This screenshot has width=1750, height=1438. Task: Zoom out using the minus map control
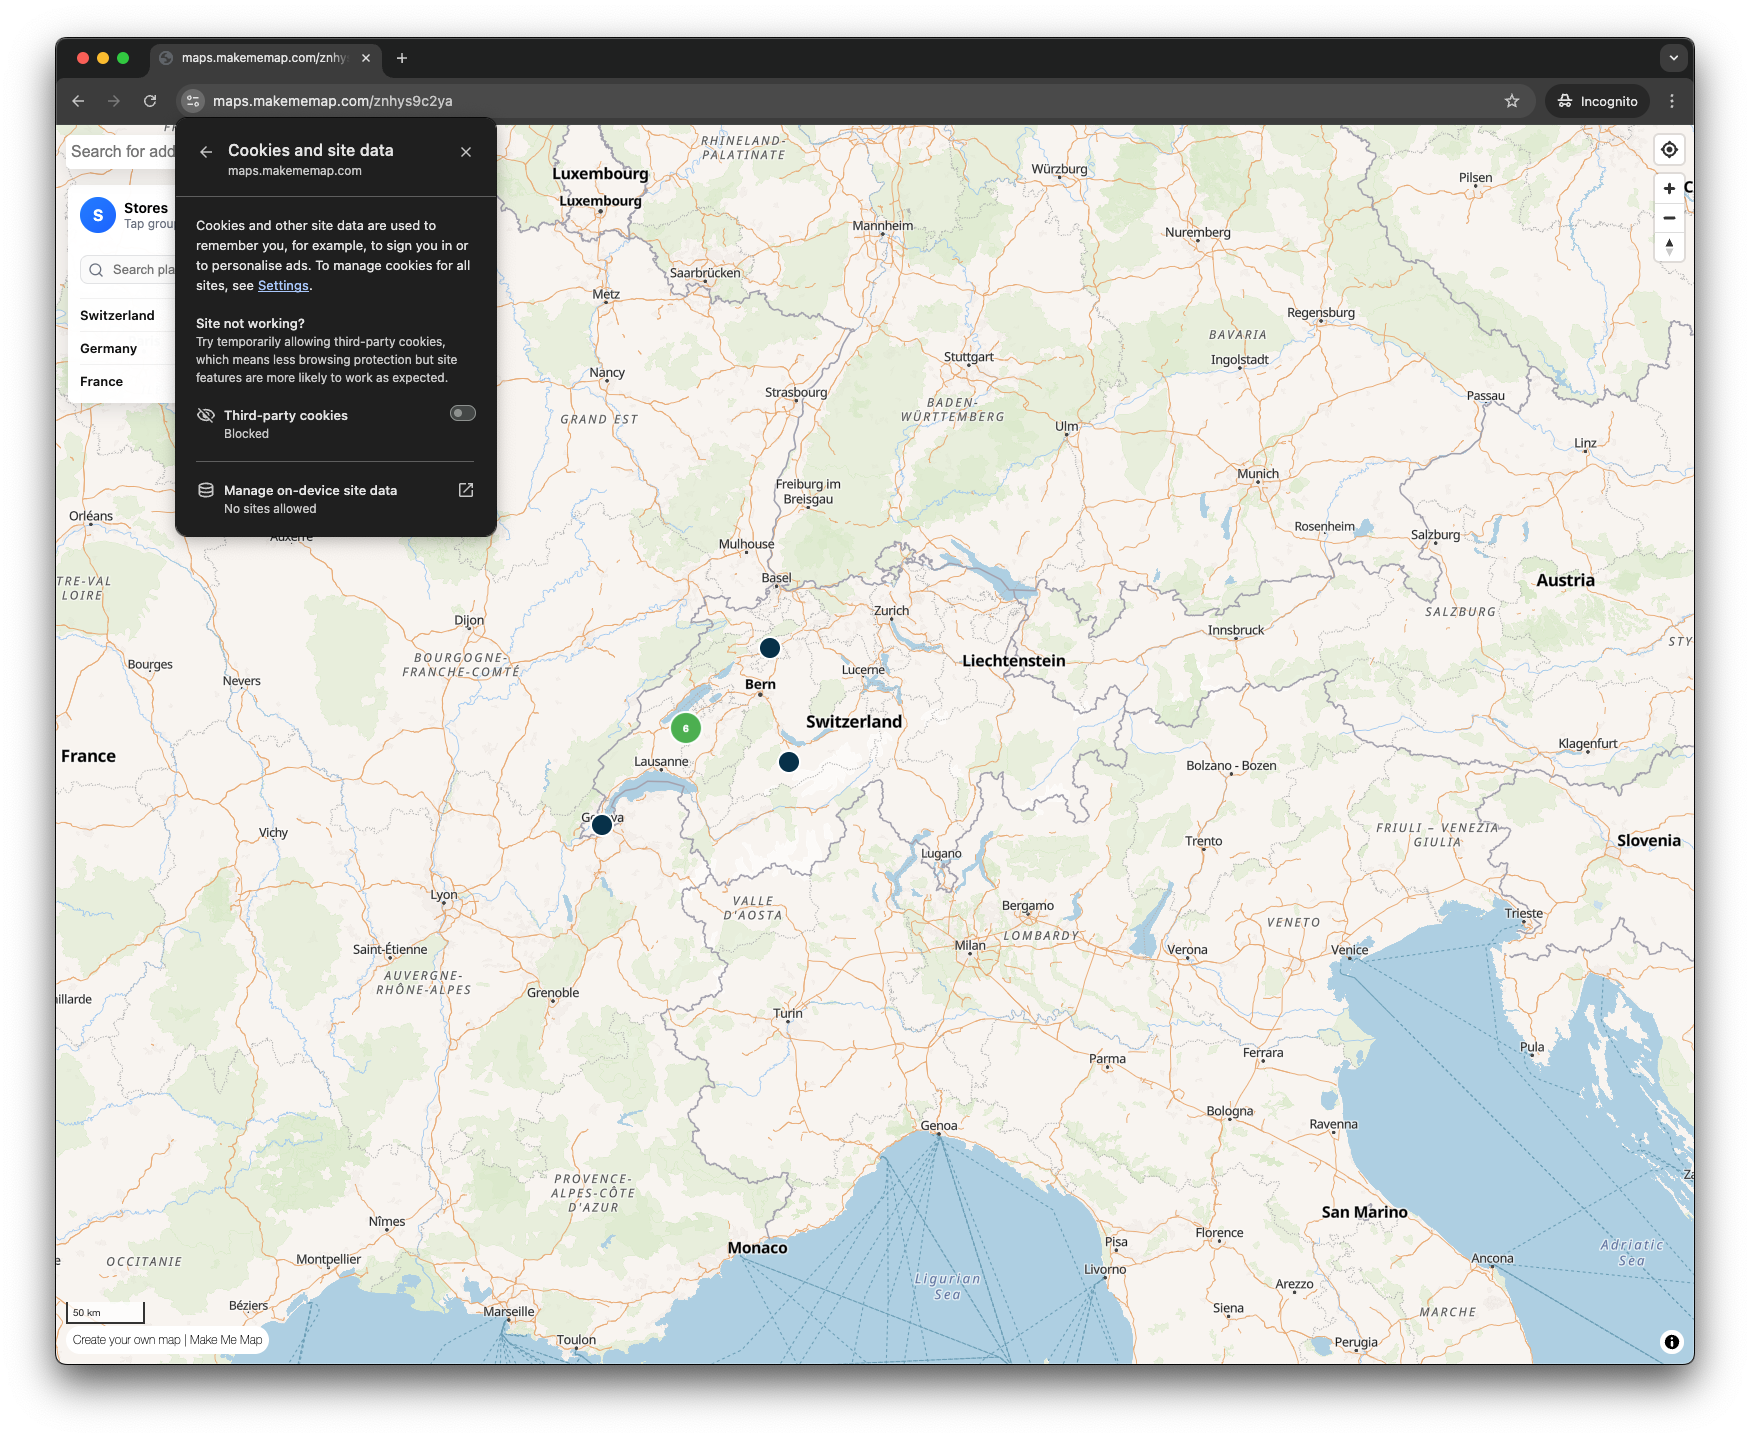click(x=1669, y=217)
